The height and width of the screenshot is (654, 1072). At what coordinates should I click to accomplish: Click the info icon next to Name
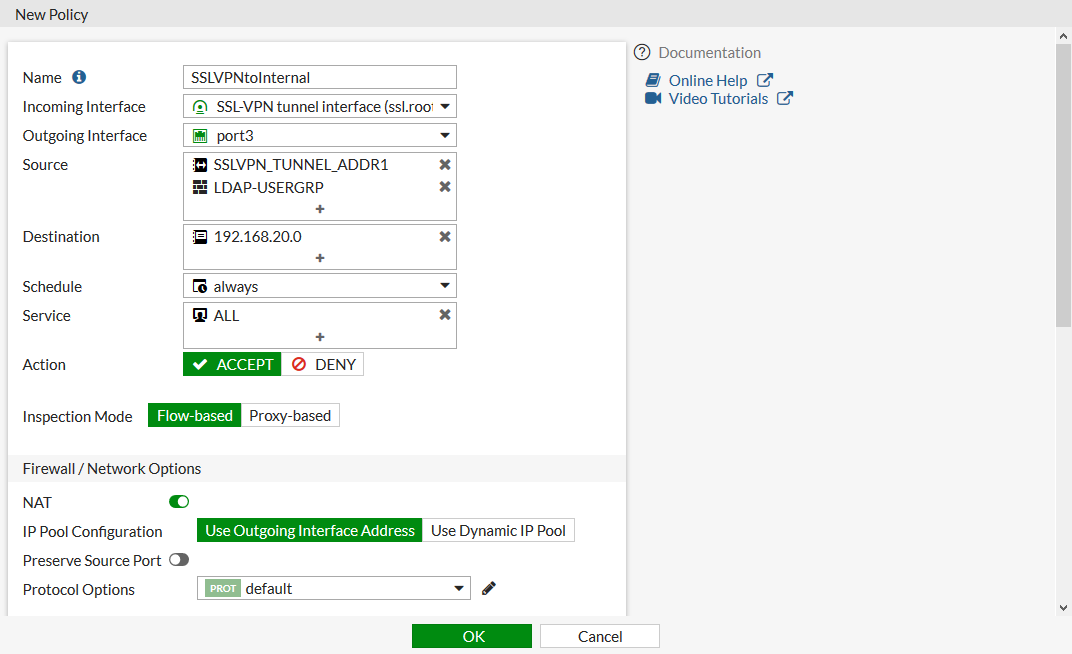click(79, 77)
